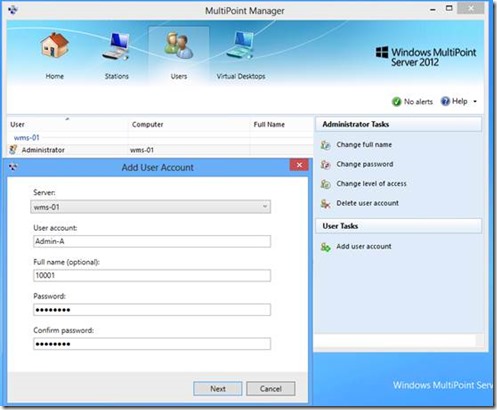Click the green No alerts checkmark icon

coord(396,101)
